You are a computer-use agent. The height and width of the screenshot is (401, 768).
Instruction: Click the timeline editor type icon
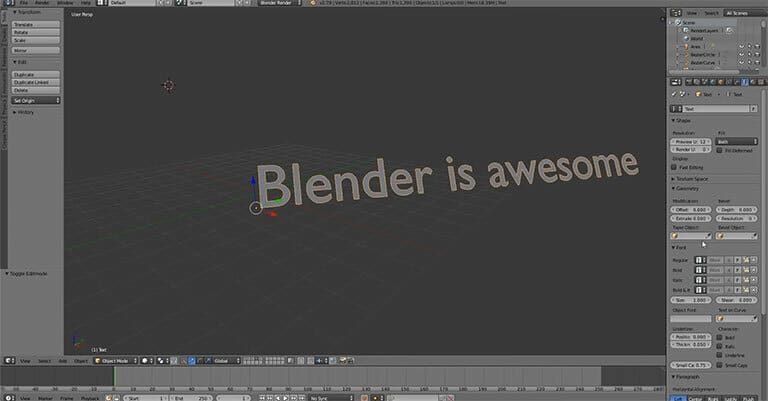(x=10, y=398)
